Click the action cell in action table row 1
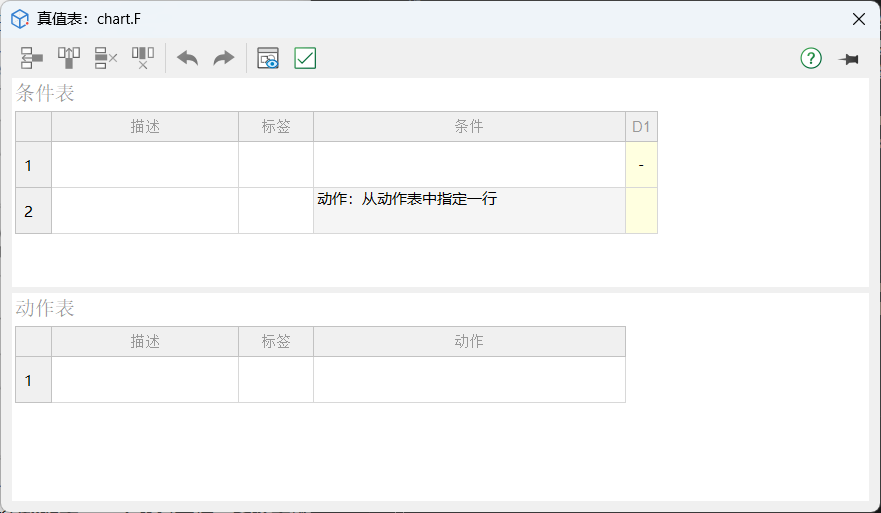 tap(469, 380)
